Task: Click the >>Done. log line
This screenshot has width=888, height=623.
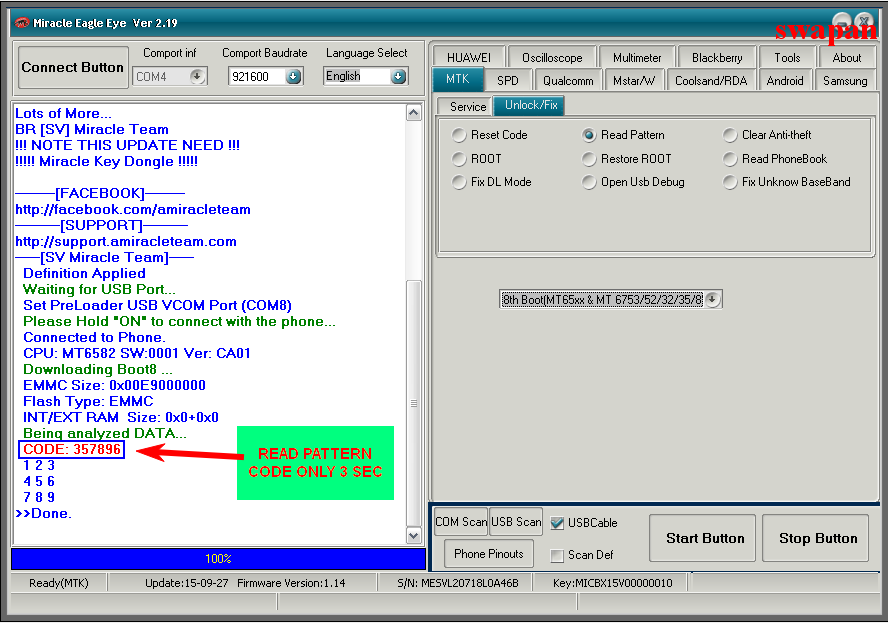Action: tap(44, 514)
